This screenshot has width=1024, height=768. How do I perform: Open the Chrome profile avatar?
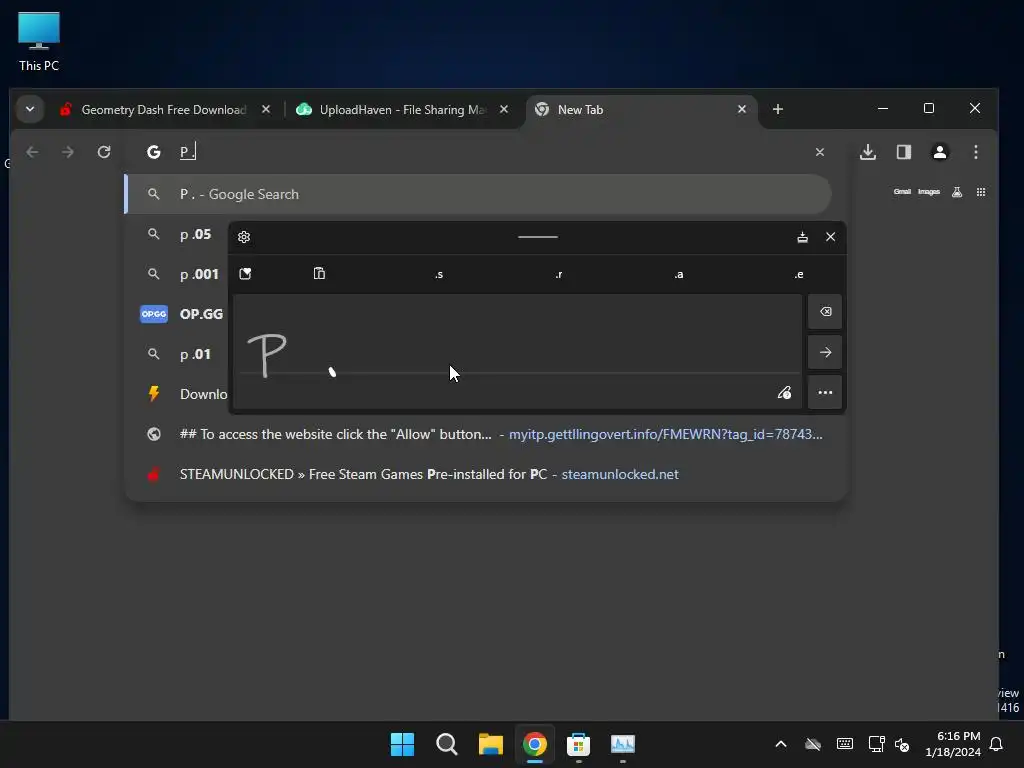940,152
